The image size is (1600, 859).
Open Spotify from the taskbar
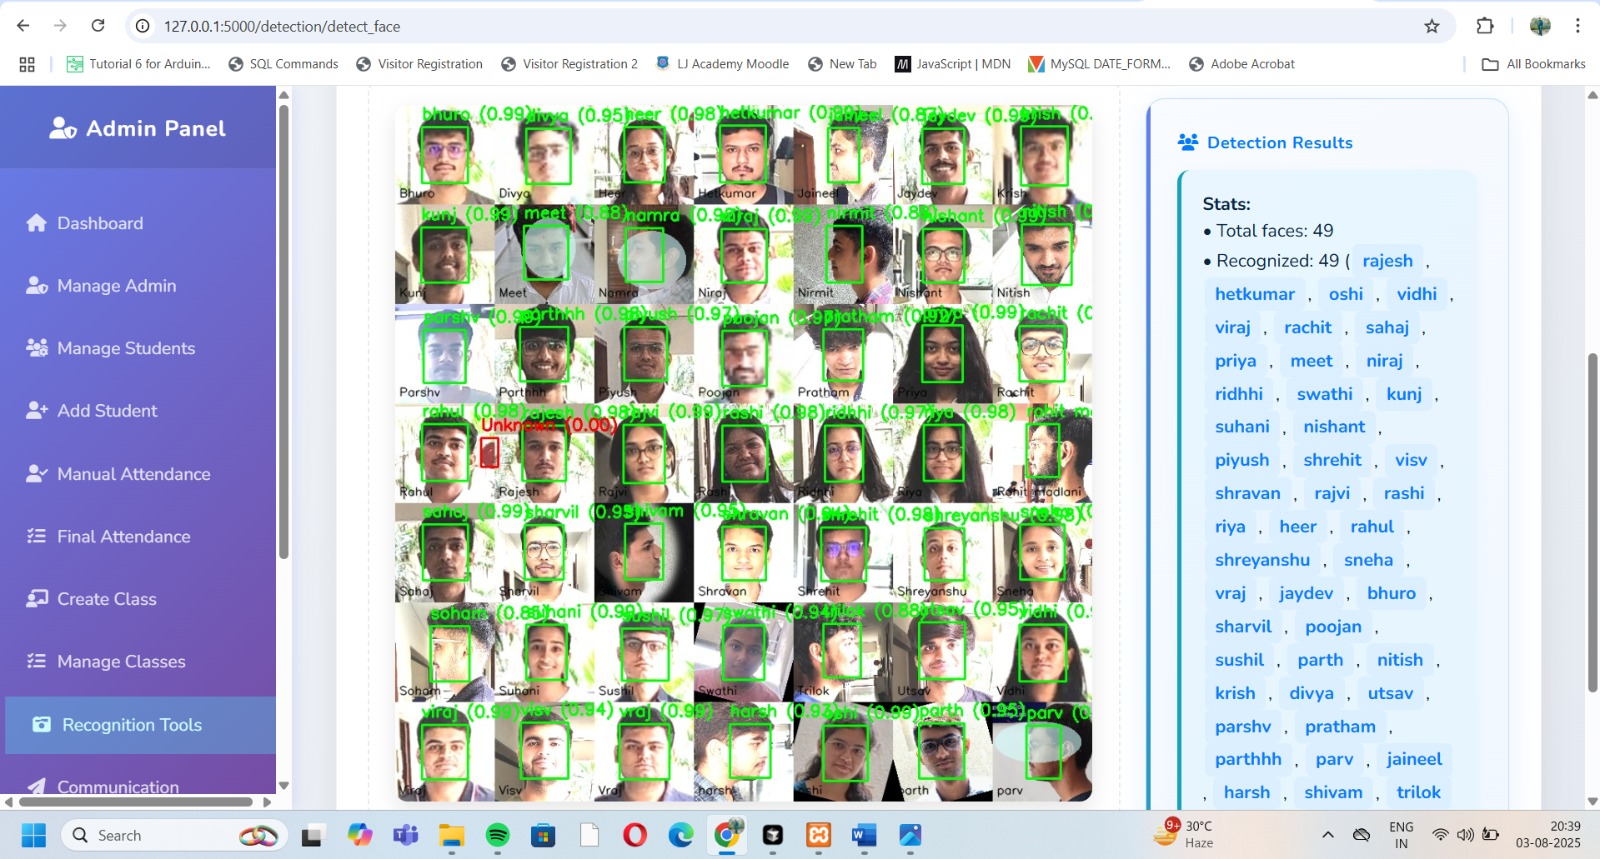(497, 835)
